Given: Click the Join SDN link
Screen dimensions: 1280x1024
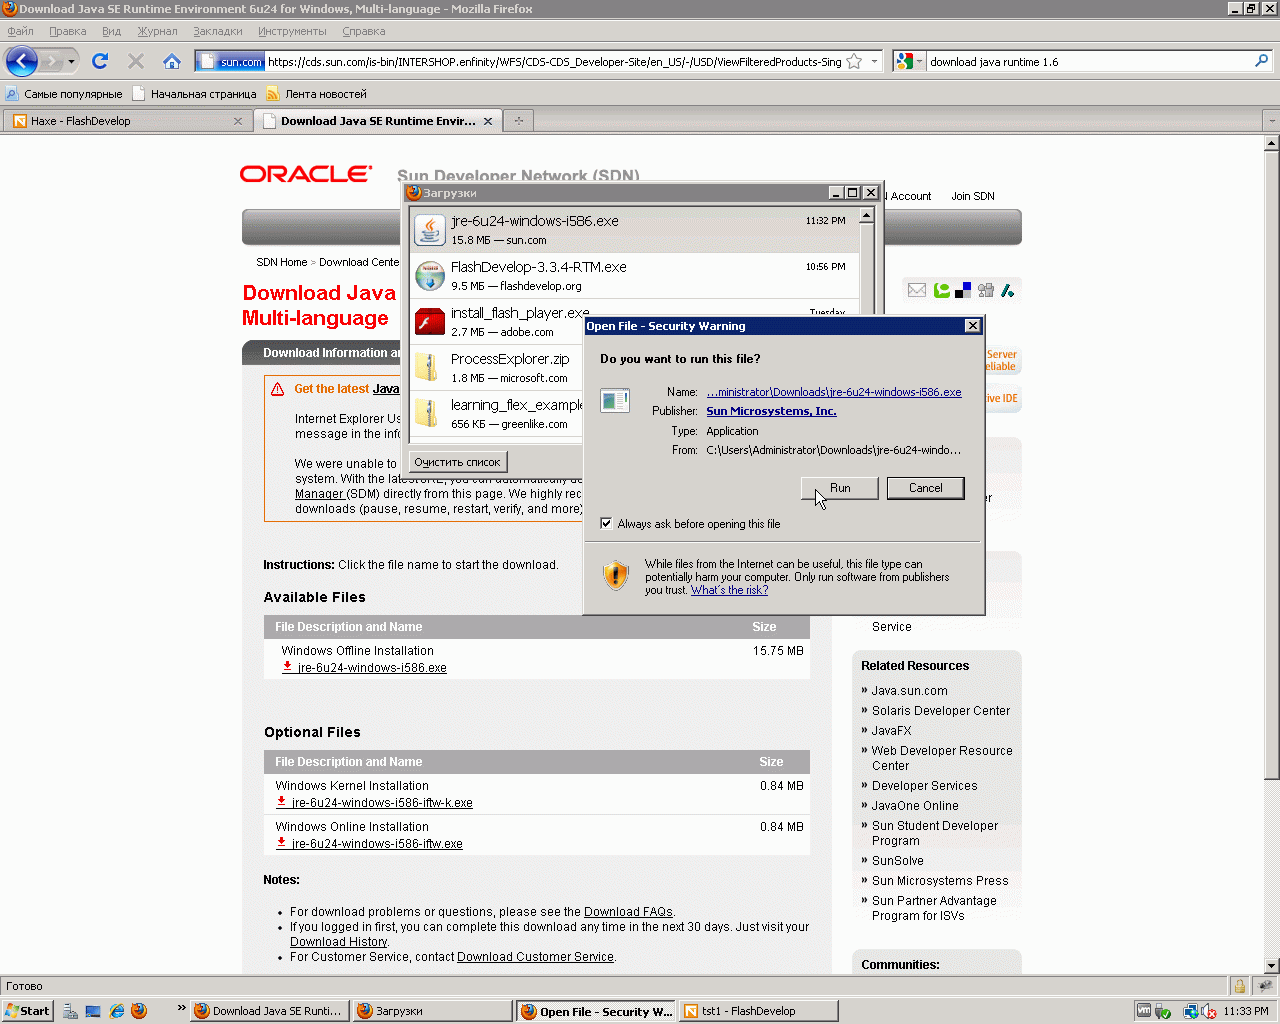Looking at the screenshot, I should [x=973, y=196].
